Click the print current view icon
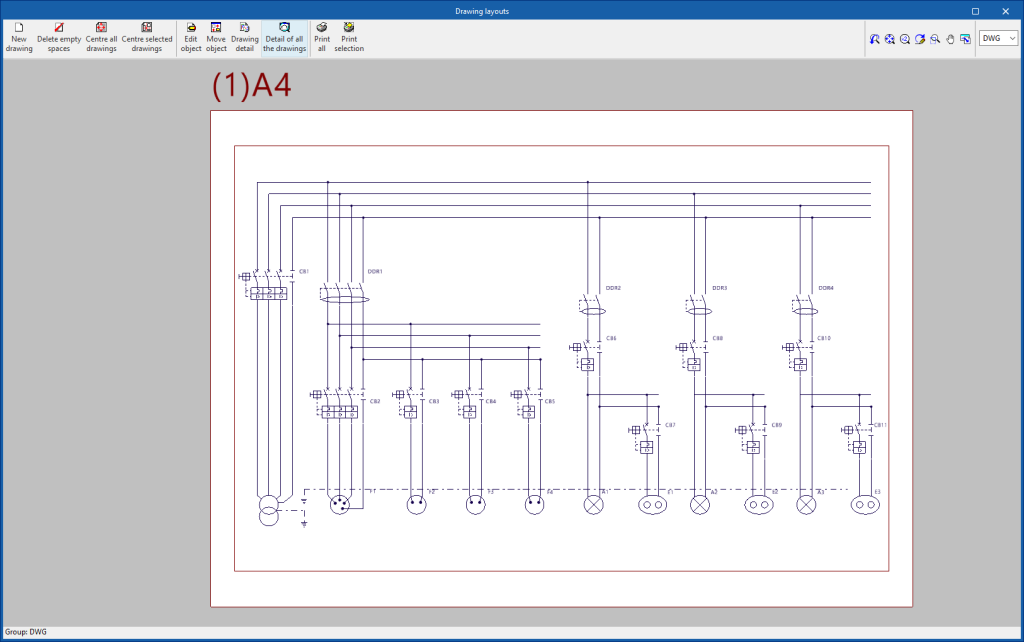The height and width of the screenshot is (642, 1024). click(x=965, y=39)
